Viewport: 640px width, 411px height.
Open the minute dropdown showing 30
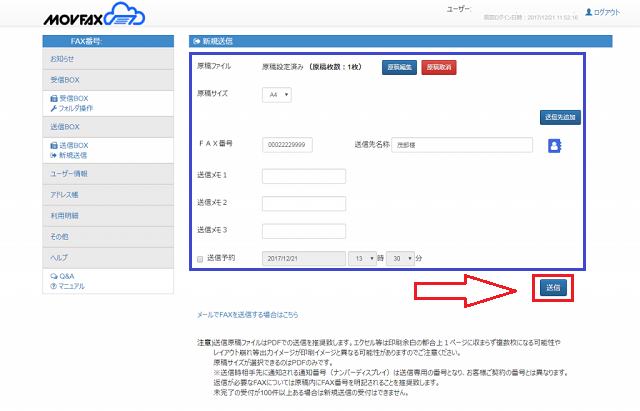click(400, 258)
